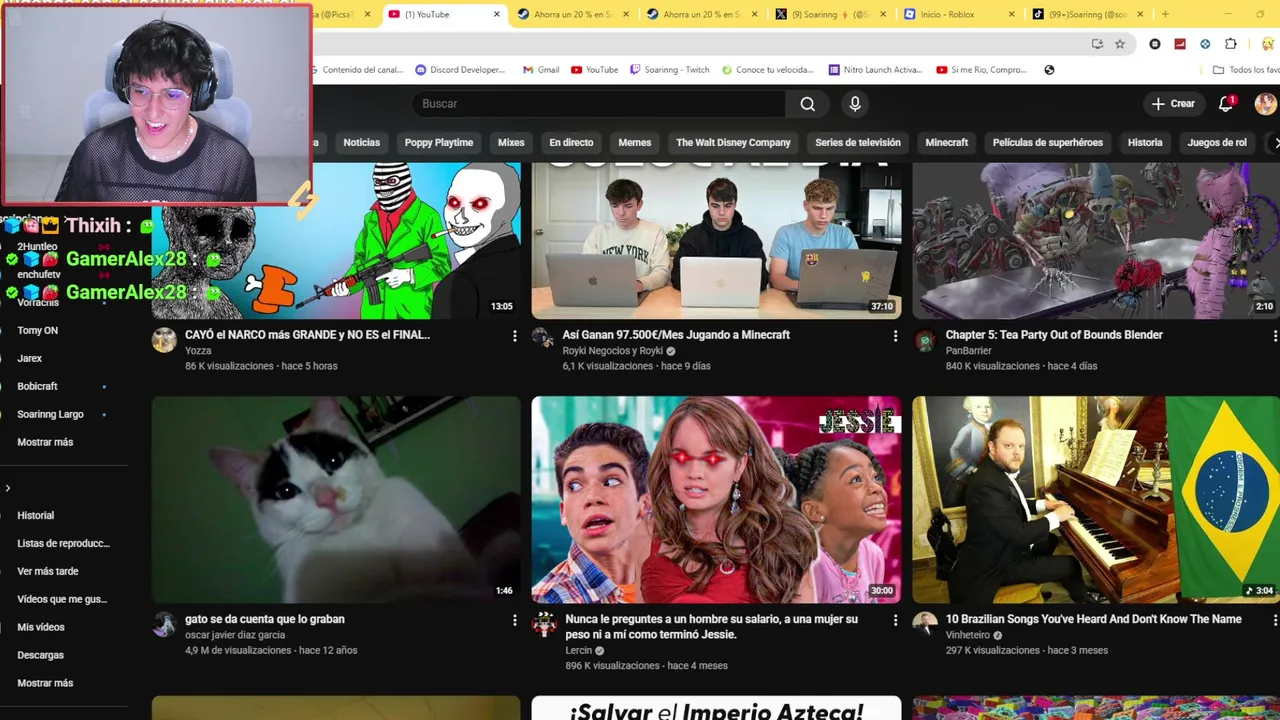Open Lercin channel avatar
1280x720 pixels.
click(x=544, y=624)
